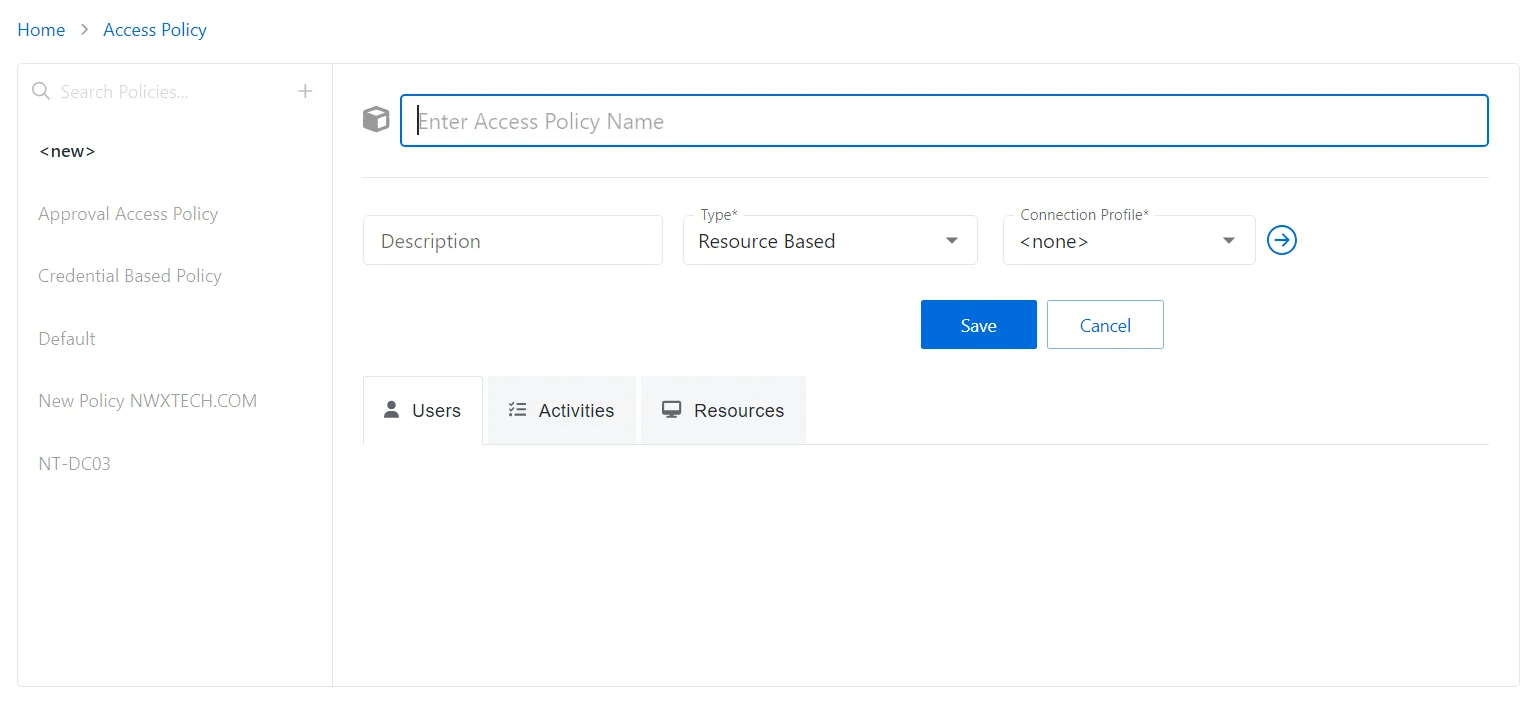Click the plus icon to add policy

coord(305,91)
